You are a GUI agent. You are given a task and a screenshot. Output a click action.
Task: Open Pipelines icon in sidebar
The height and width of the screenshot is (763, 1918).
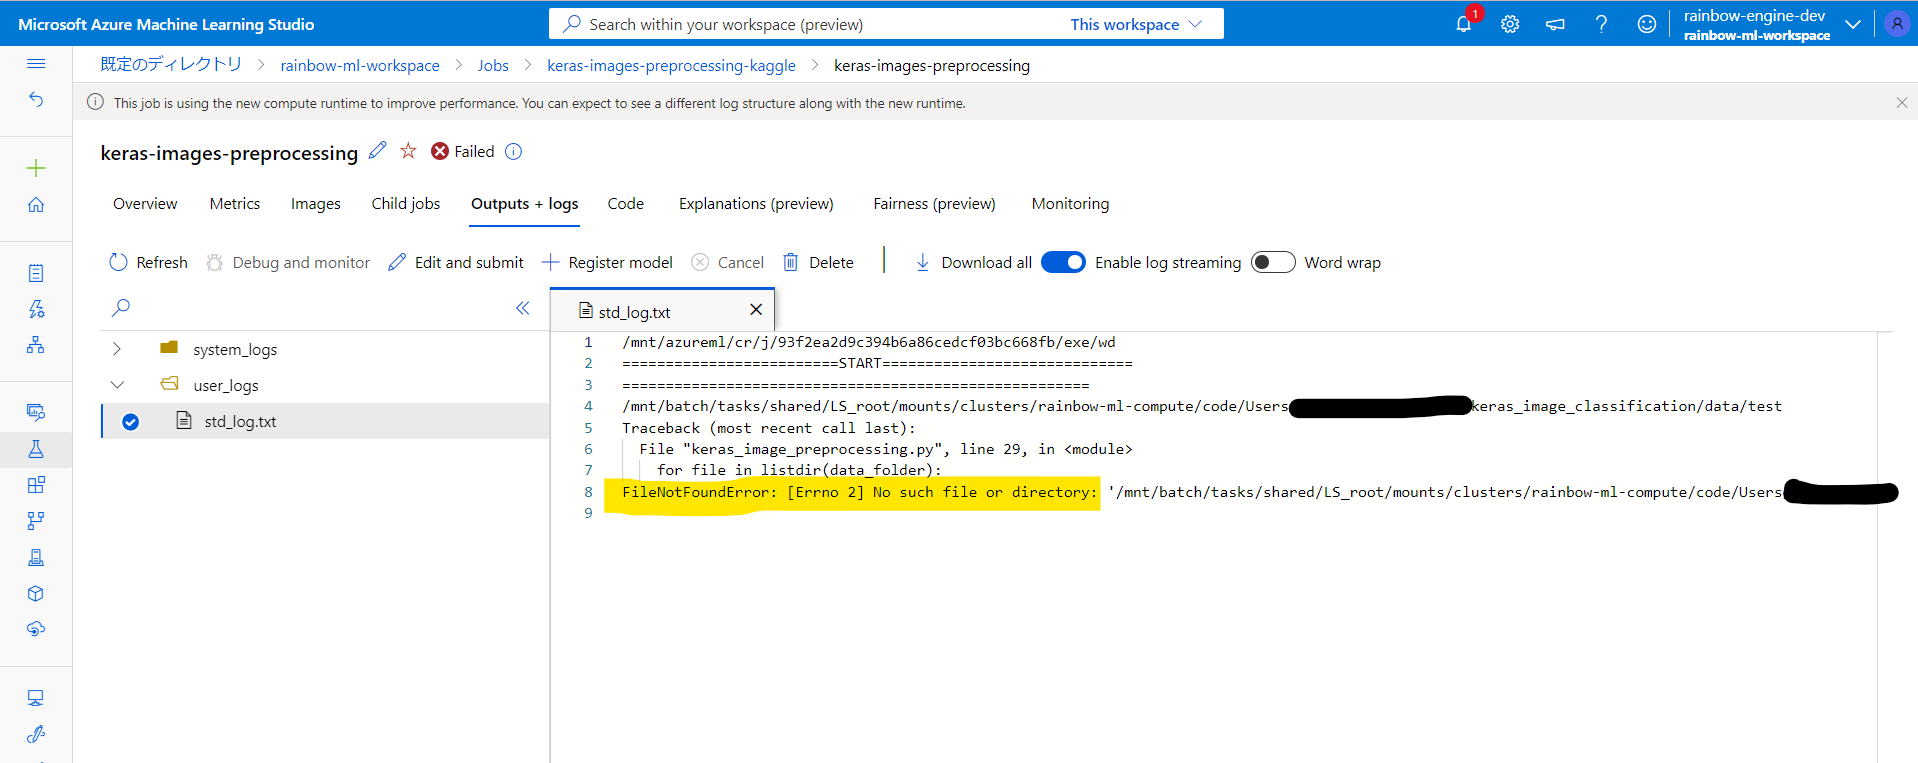(x=36, y=521)
